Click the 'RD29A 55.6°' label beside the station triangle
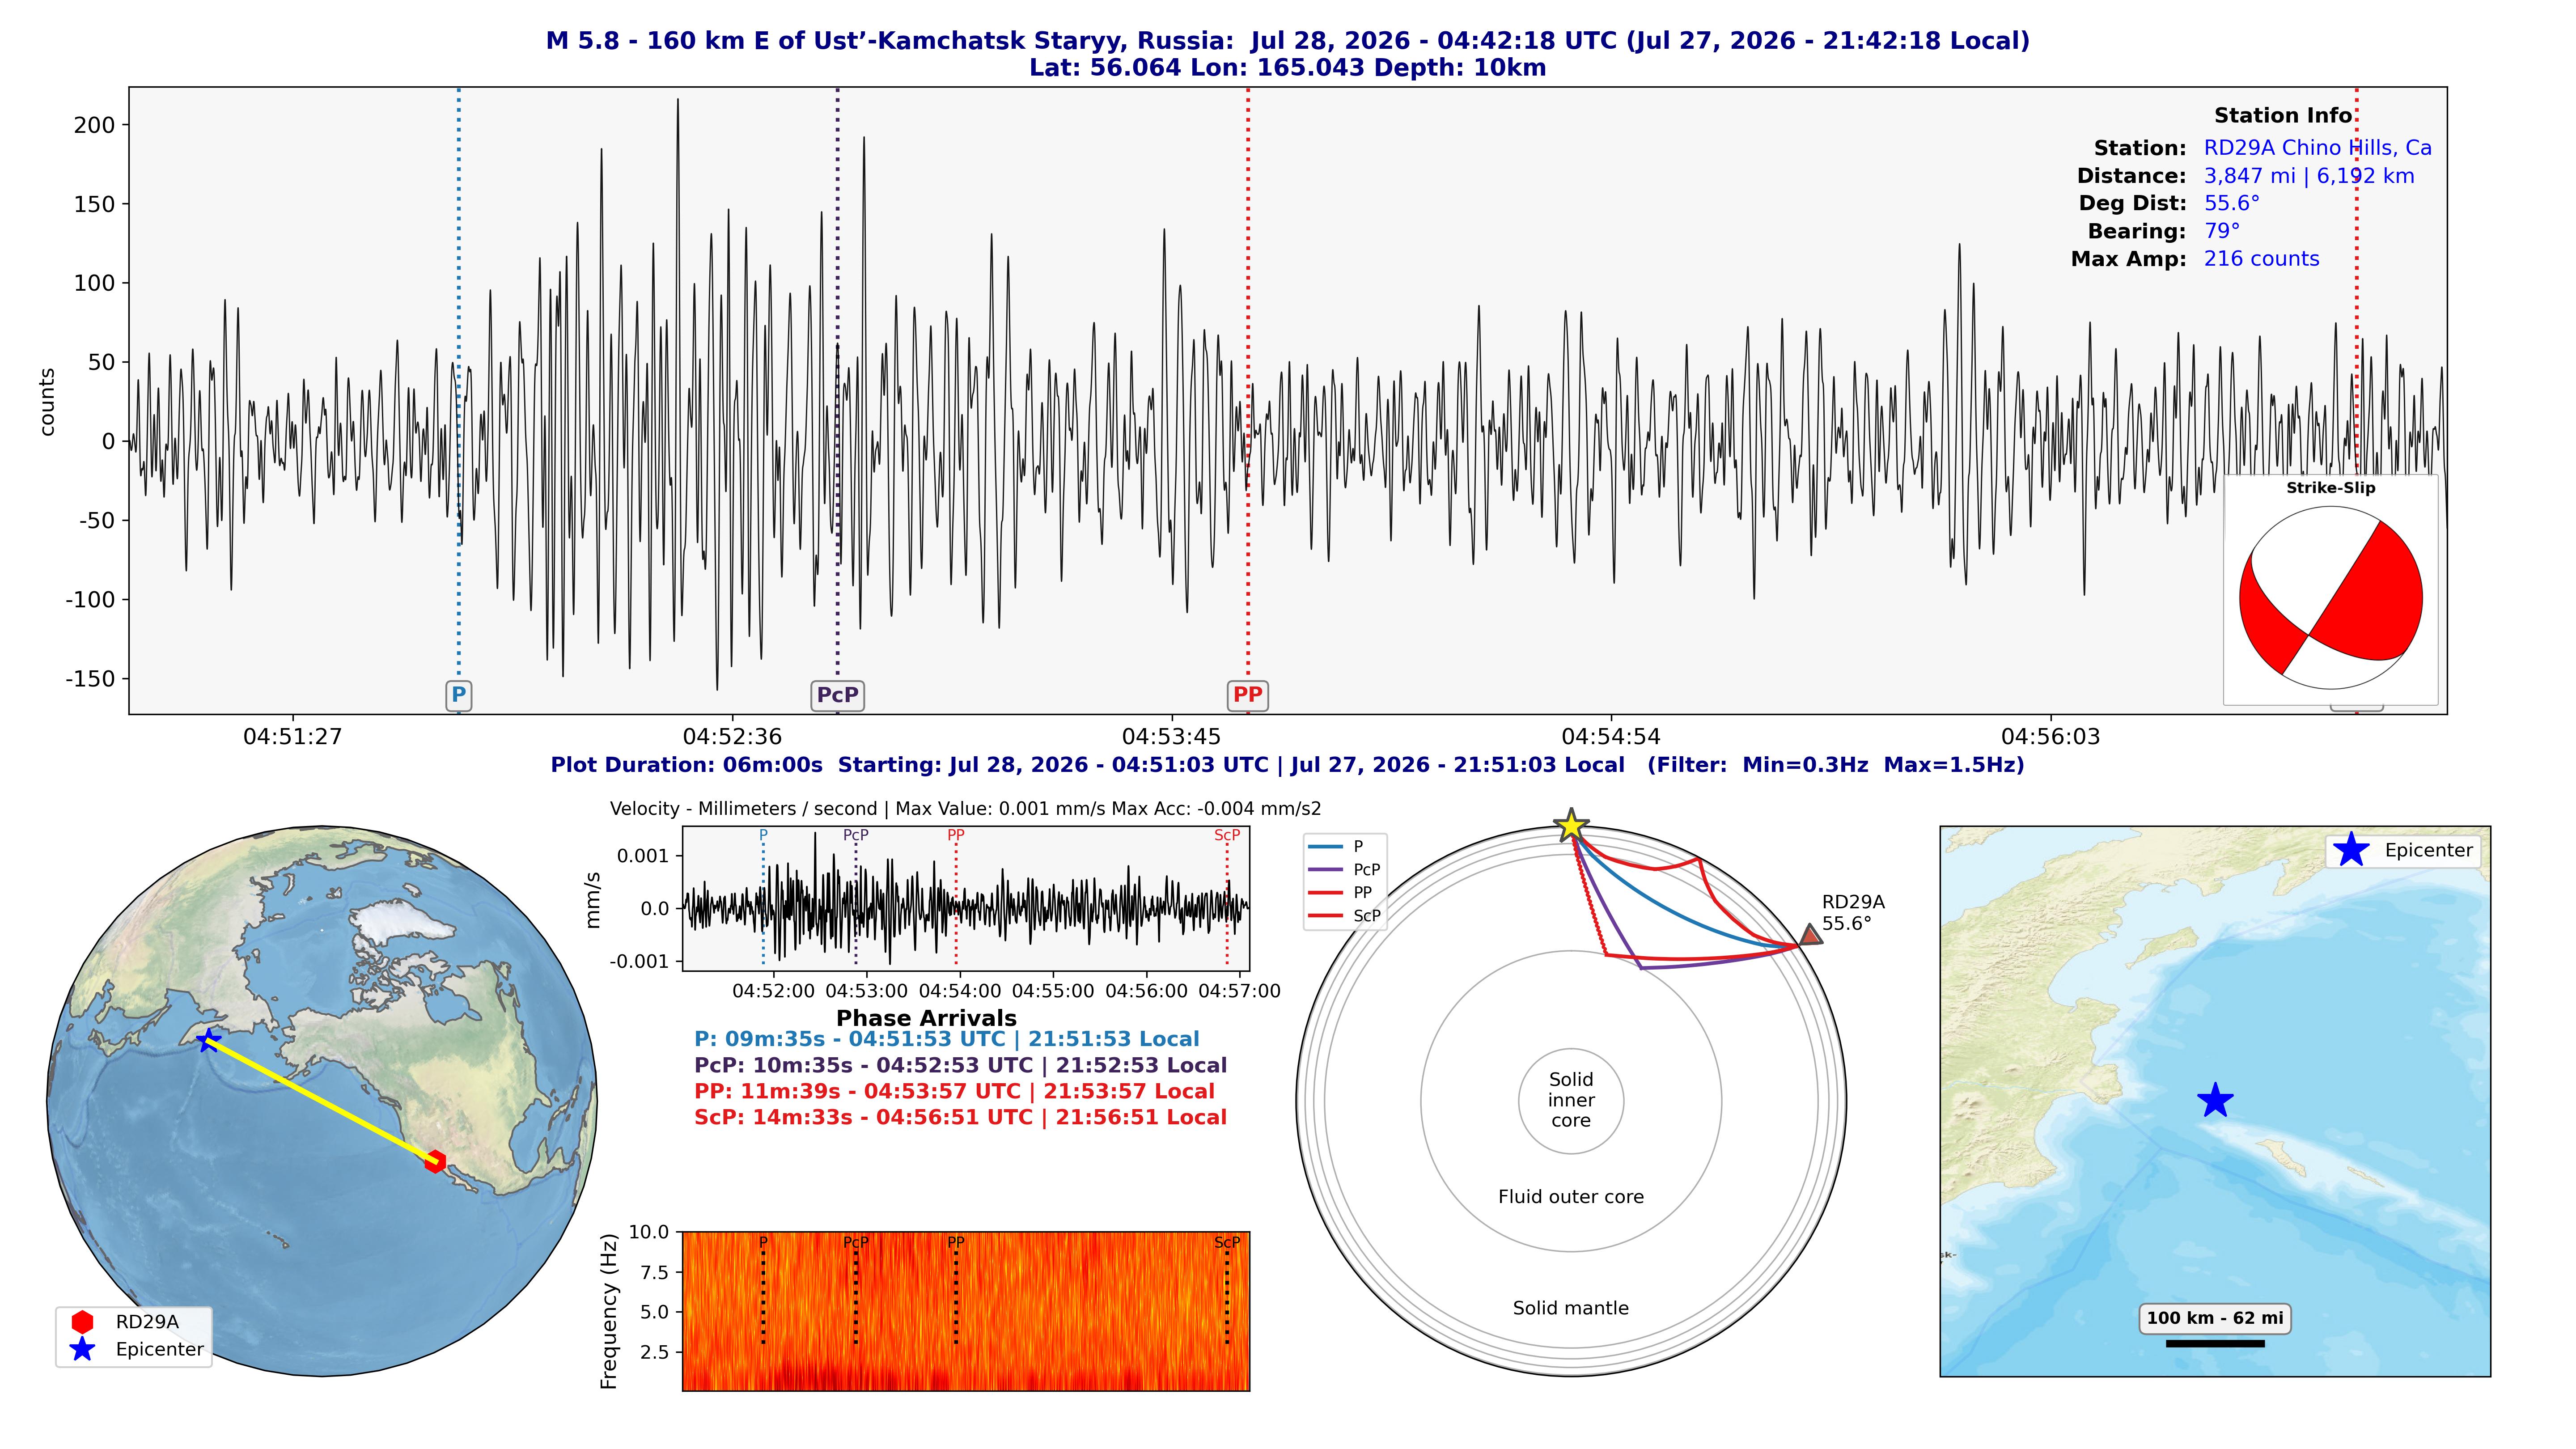Viewport: 2576px width, 1449px height. pyautogui.click(x=1853, y=913)
